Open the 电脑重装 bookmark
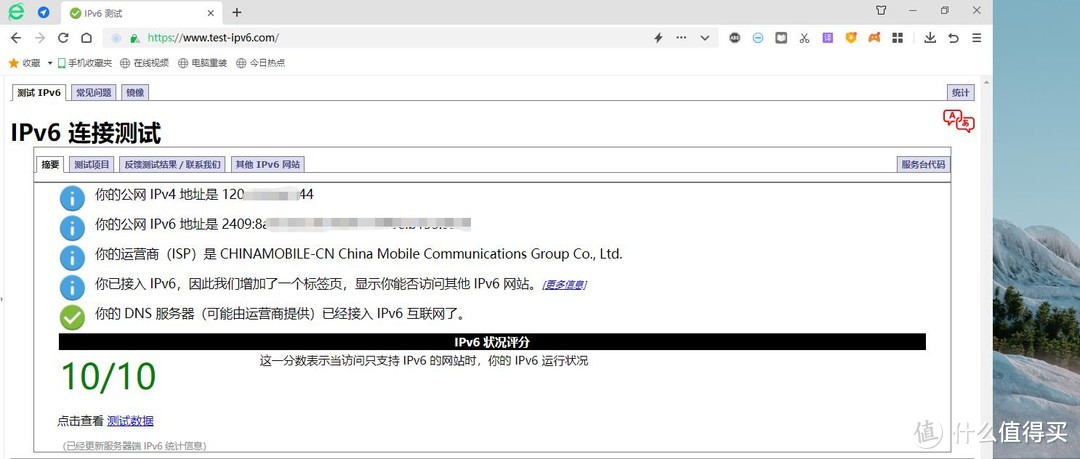This screenshot has height=459, width=1080. 202,63
